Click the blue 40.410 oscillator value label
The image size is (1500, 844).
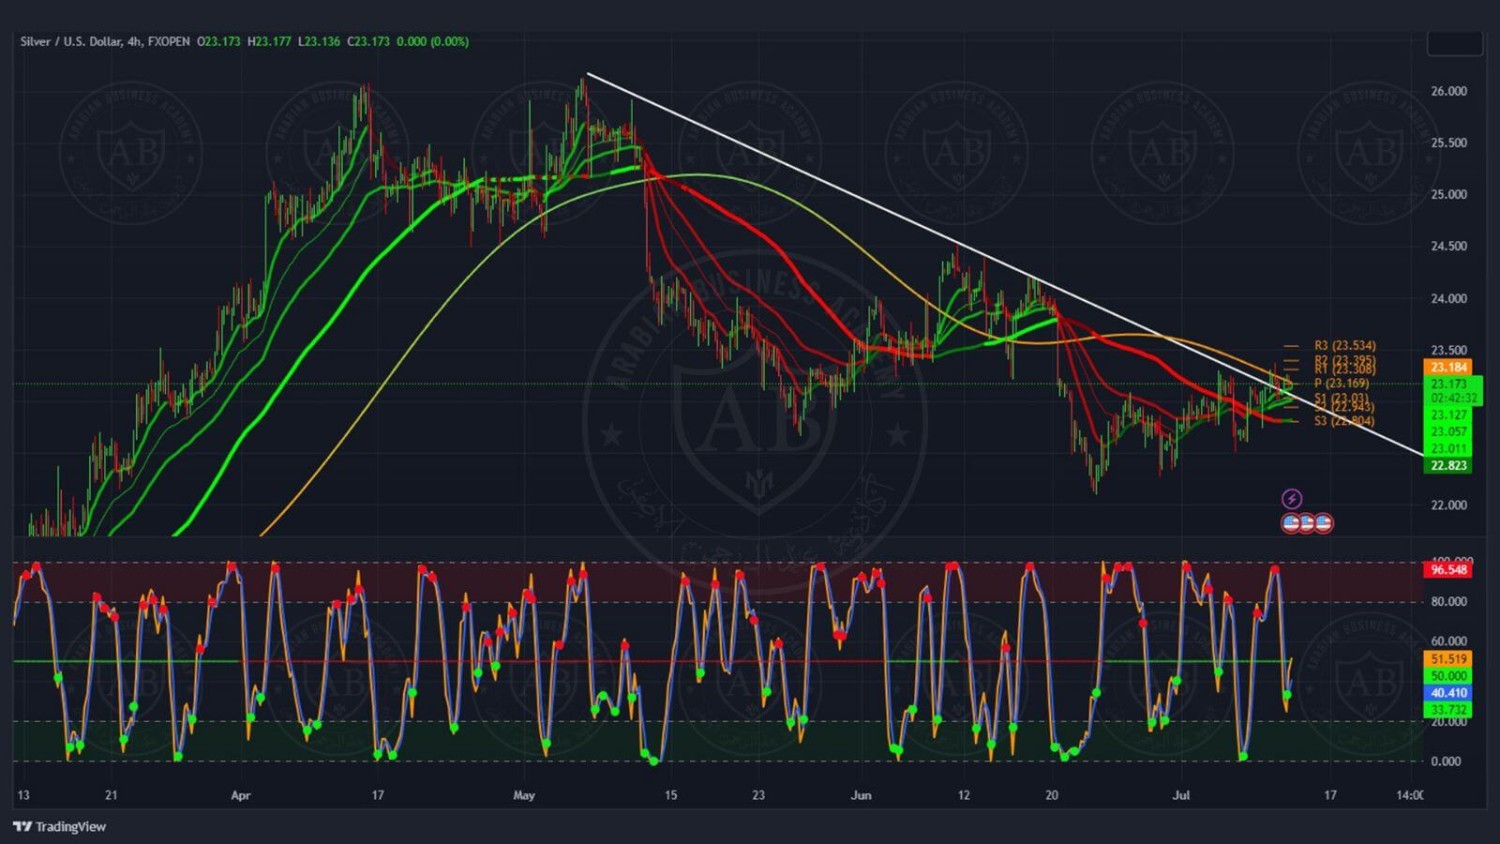point(1448,693)
